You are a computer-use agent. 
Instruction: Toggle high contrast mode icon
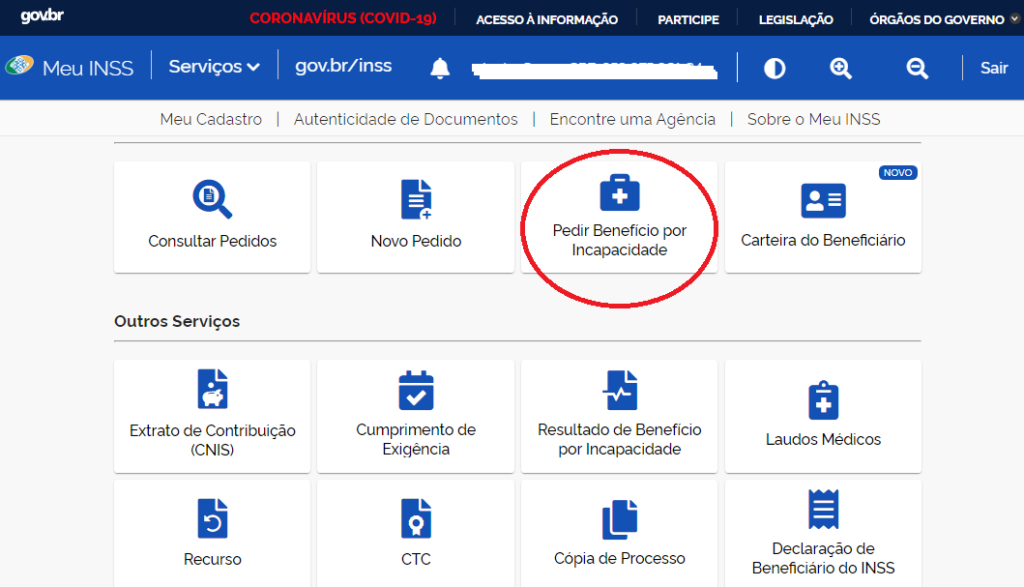coord(775,68)
